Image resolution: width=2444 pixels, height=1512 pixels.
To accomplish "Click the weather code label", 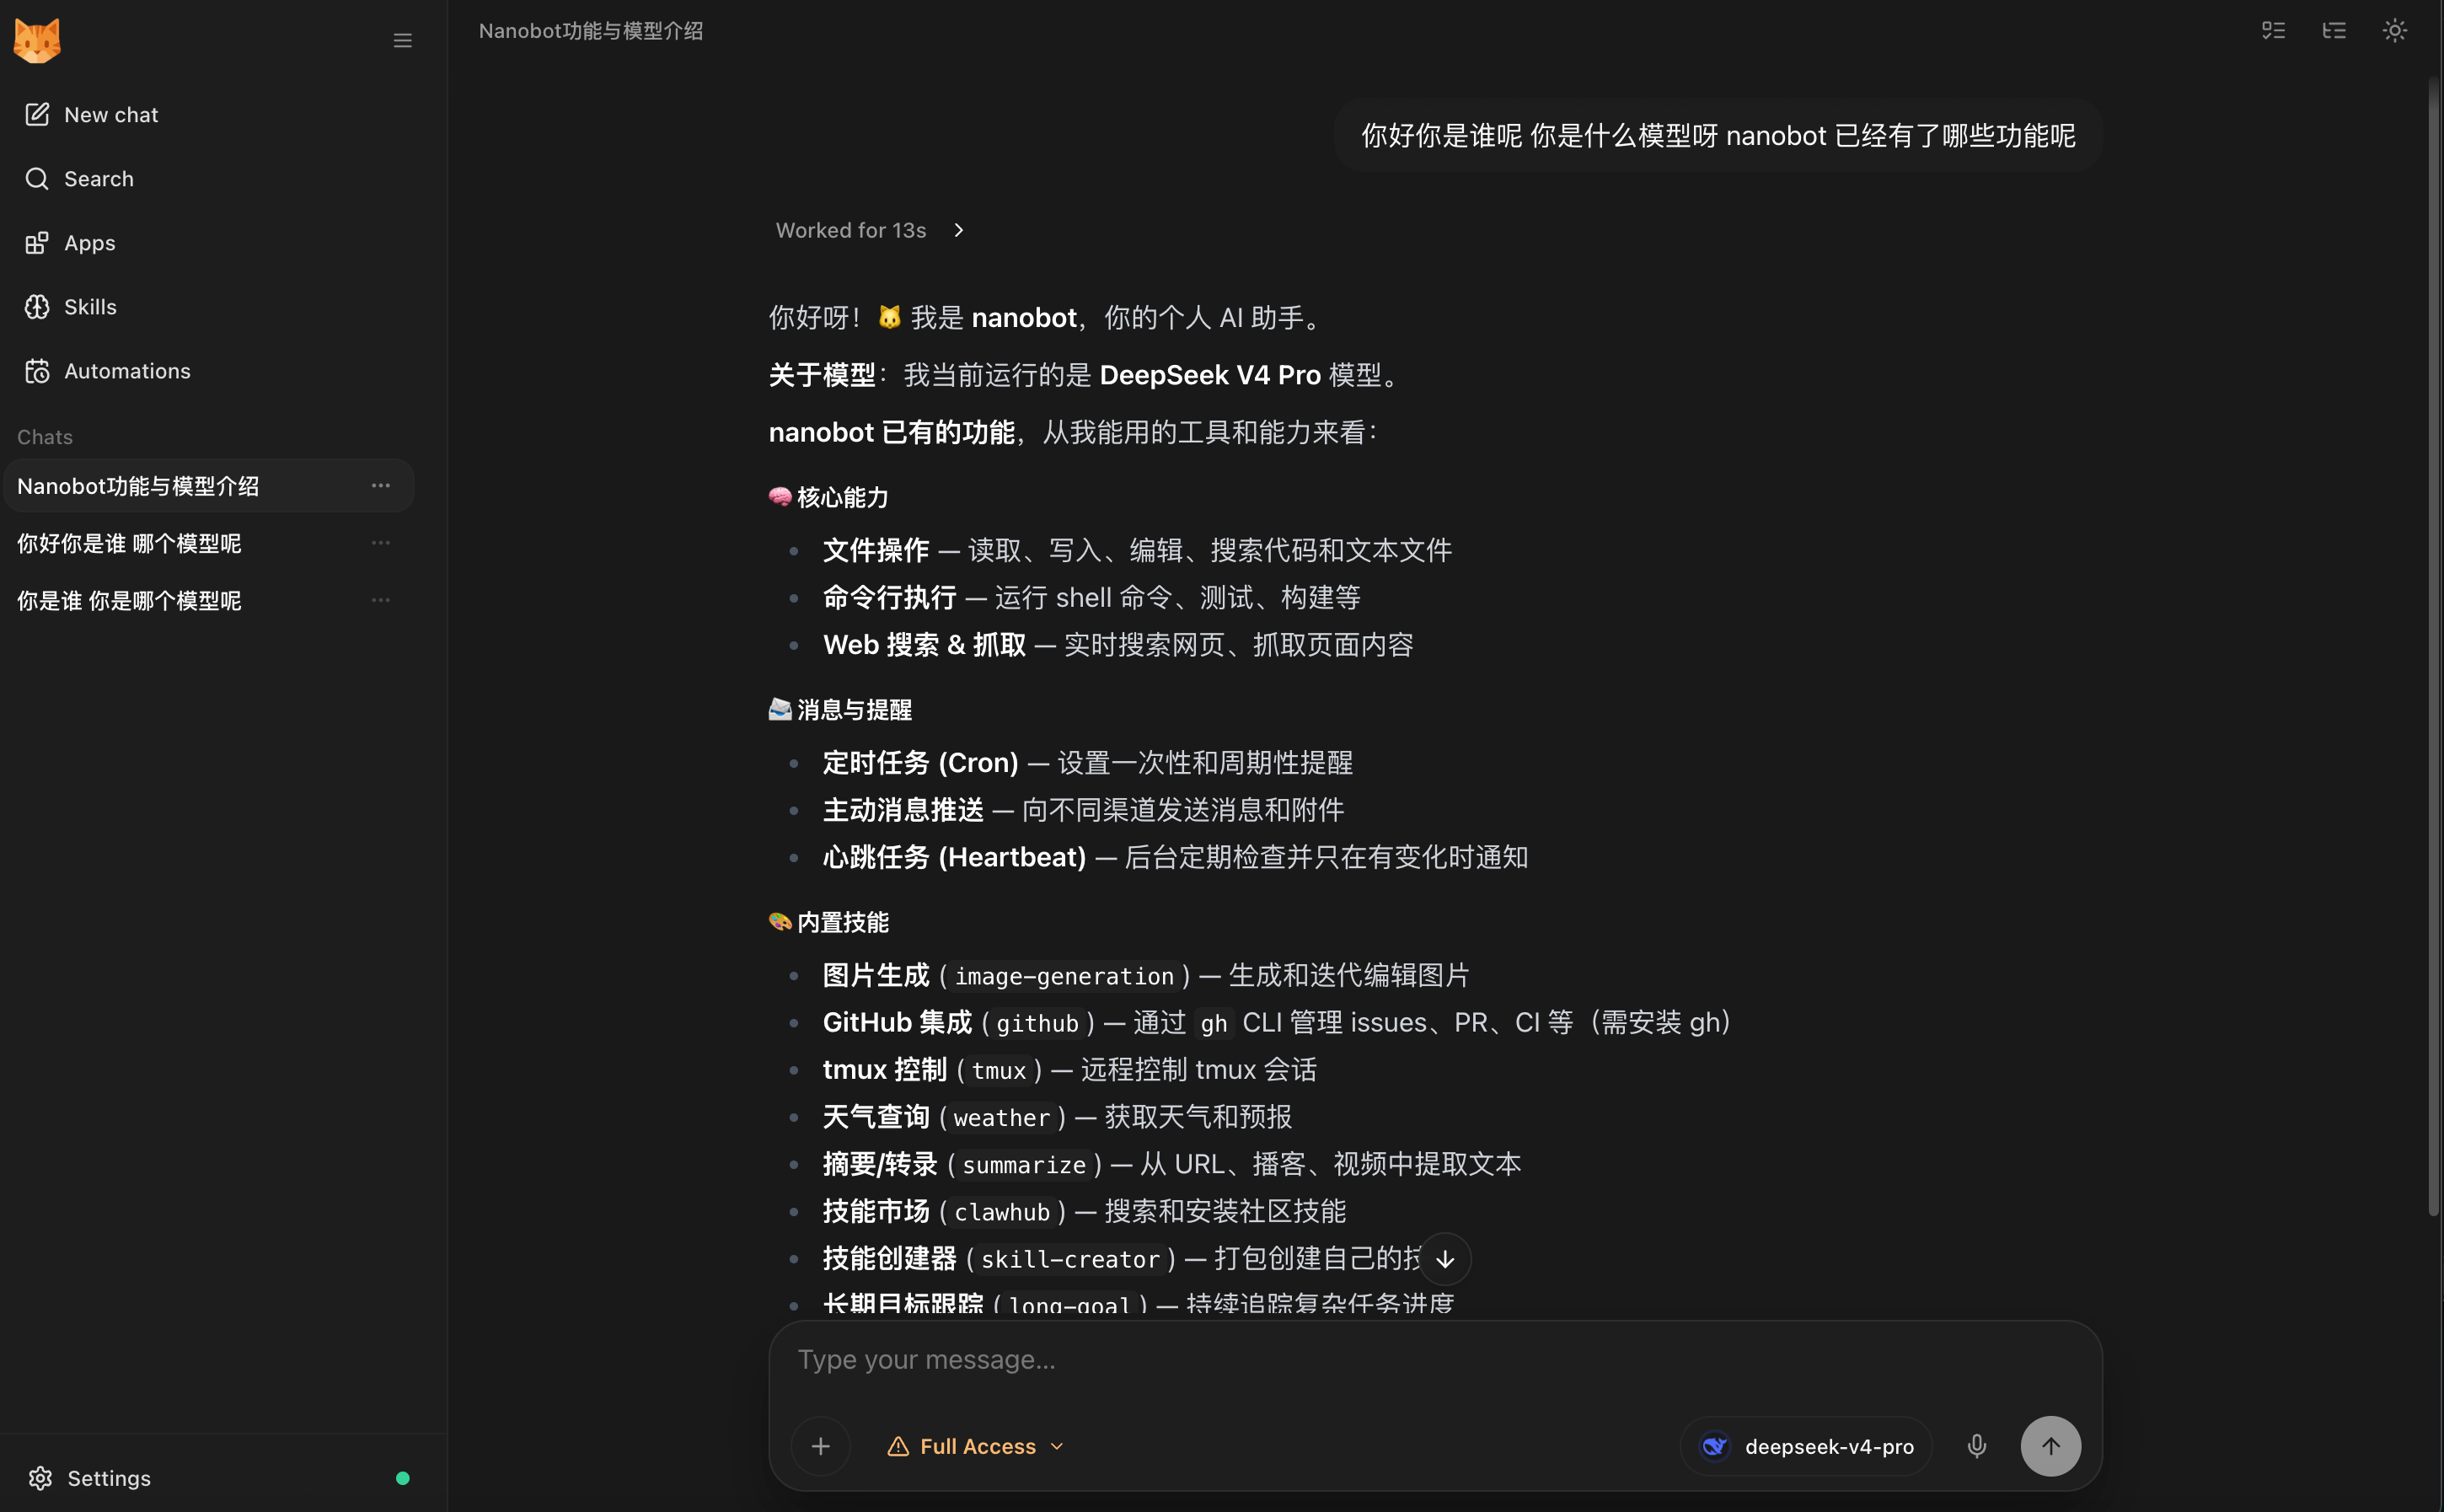I will pos(1001,1117).
